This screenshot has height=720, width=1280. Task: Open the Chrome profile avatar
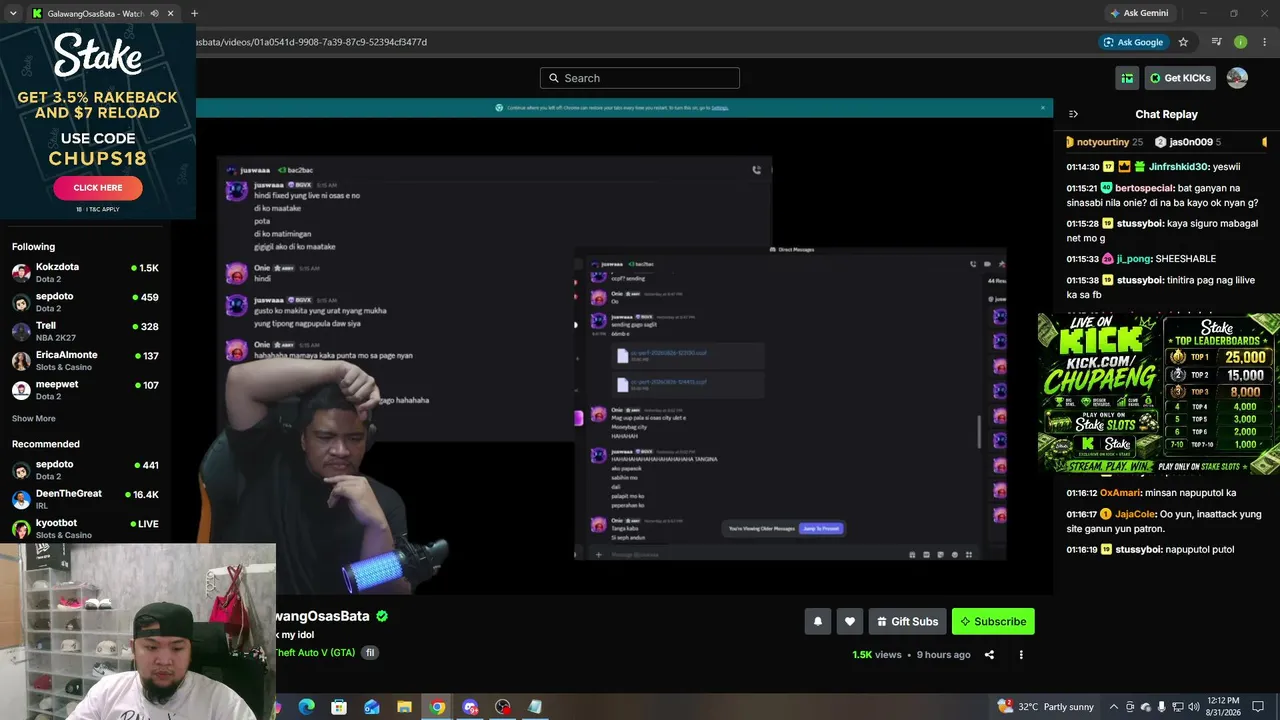point(1241,42)
